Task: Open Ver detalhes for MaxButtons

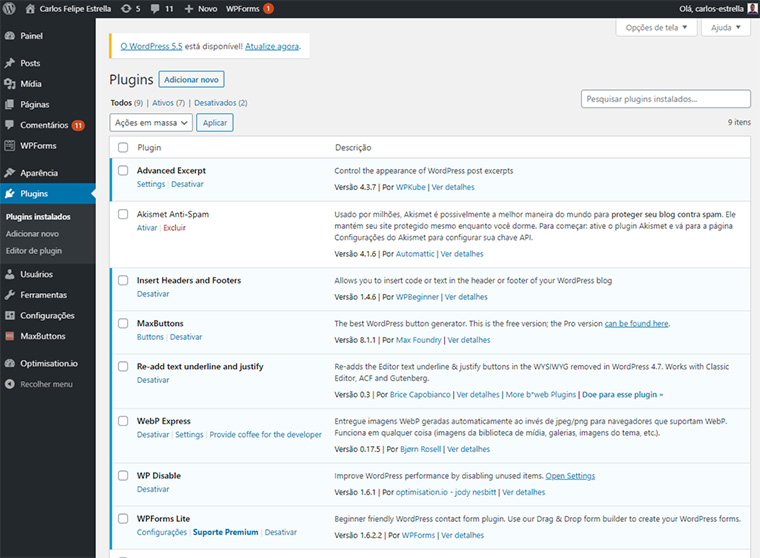Action: pos(469,340)
